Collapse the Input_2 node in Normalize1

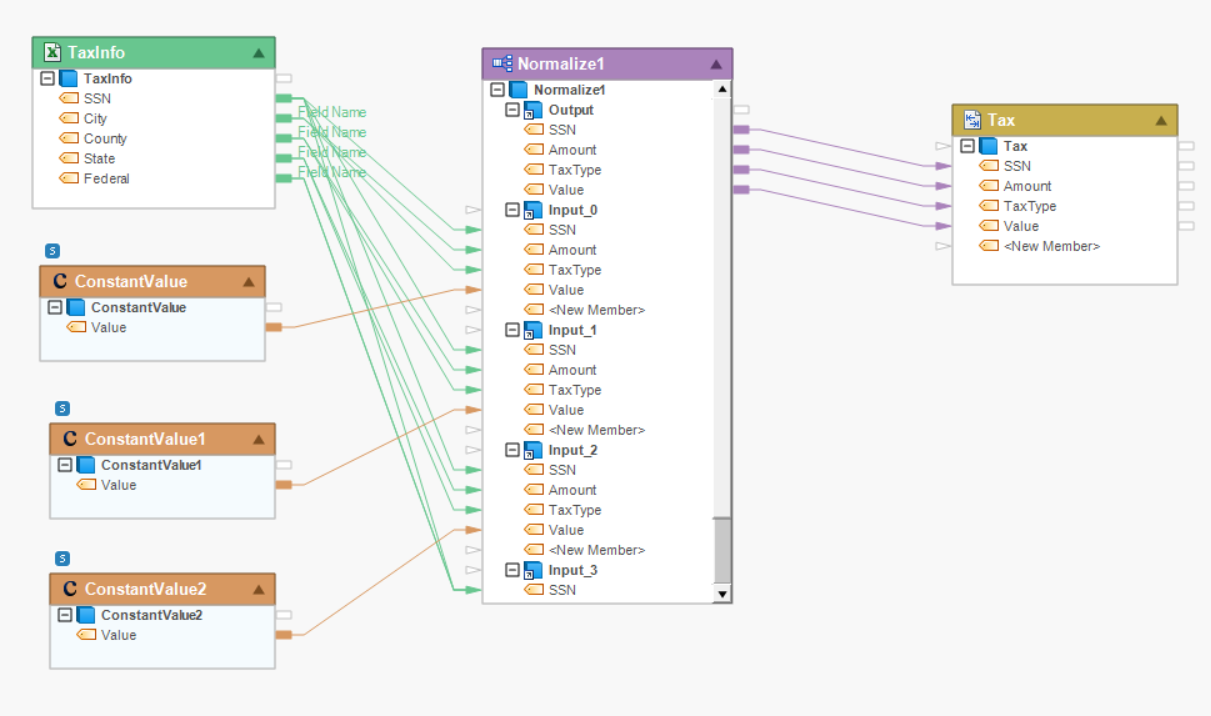512,450
